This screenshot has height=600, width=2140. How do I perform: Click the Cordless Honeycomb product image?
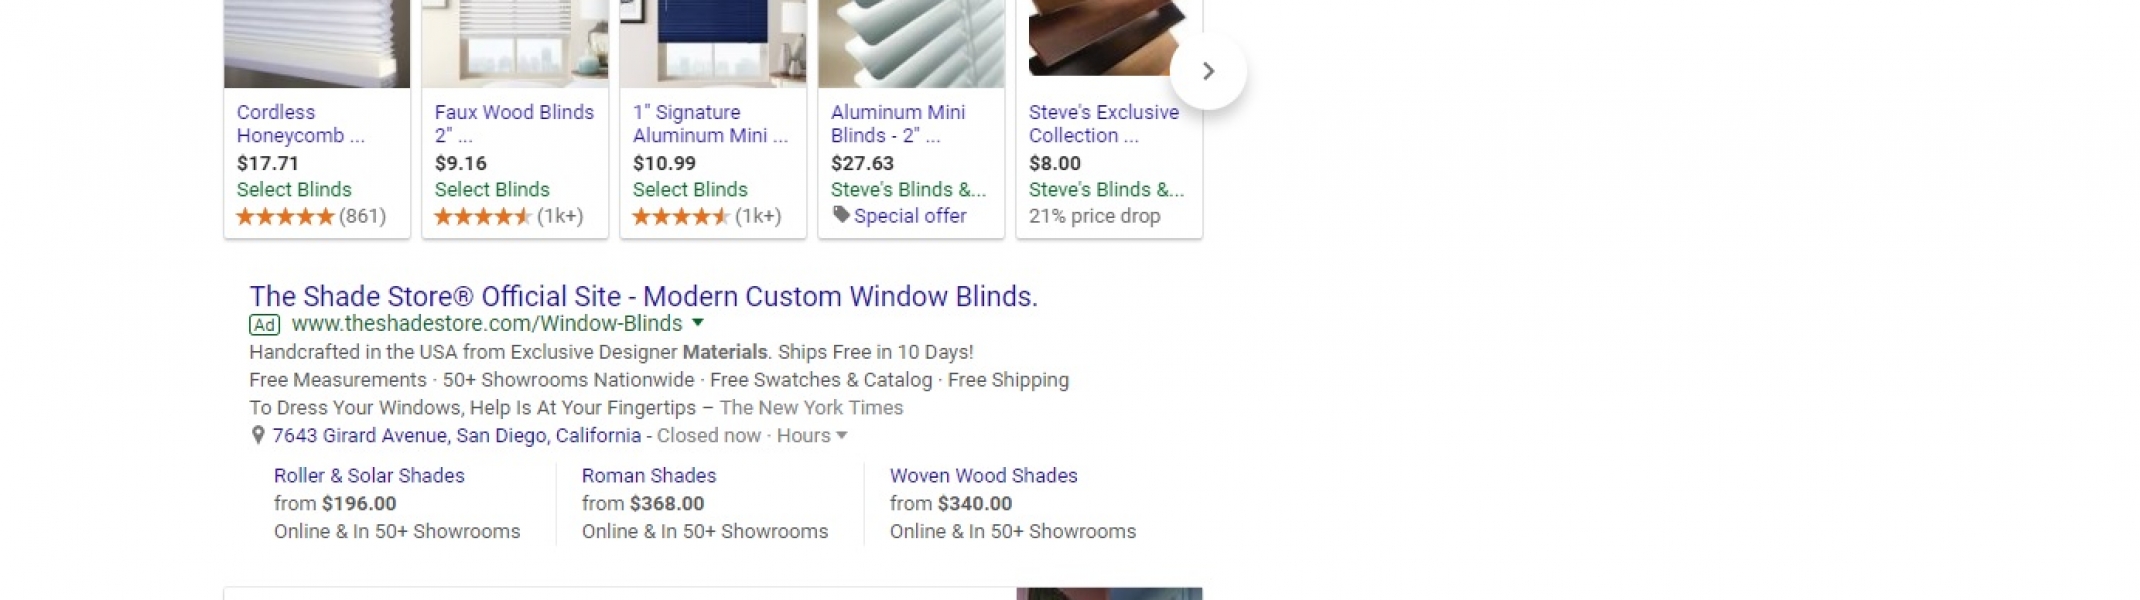click(x=317, y=44)
